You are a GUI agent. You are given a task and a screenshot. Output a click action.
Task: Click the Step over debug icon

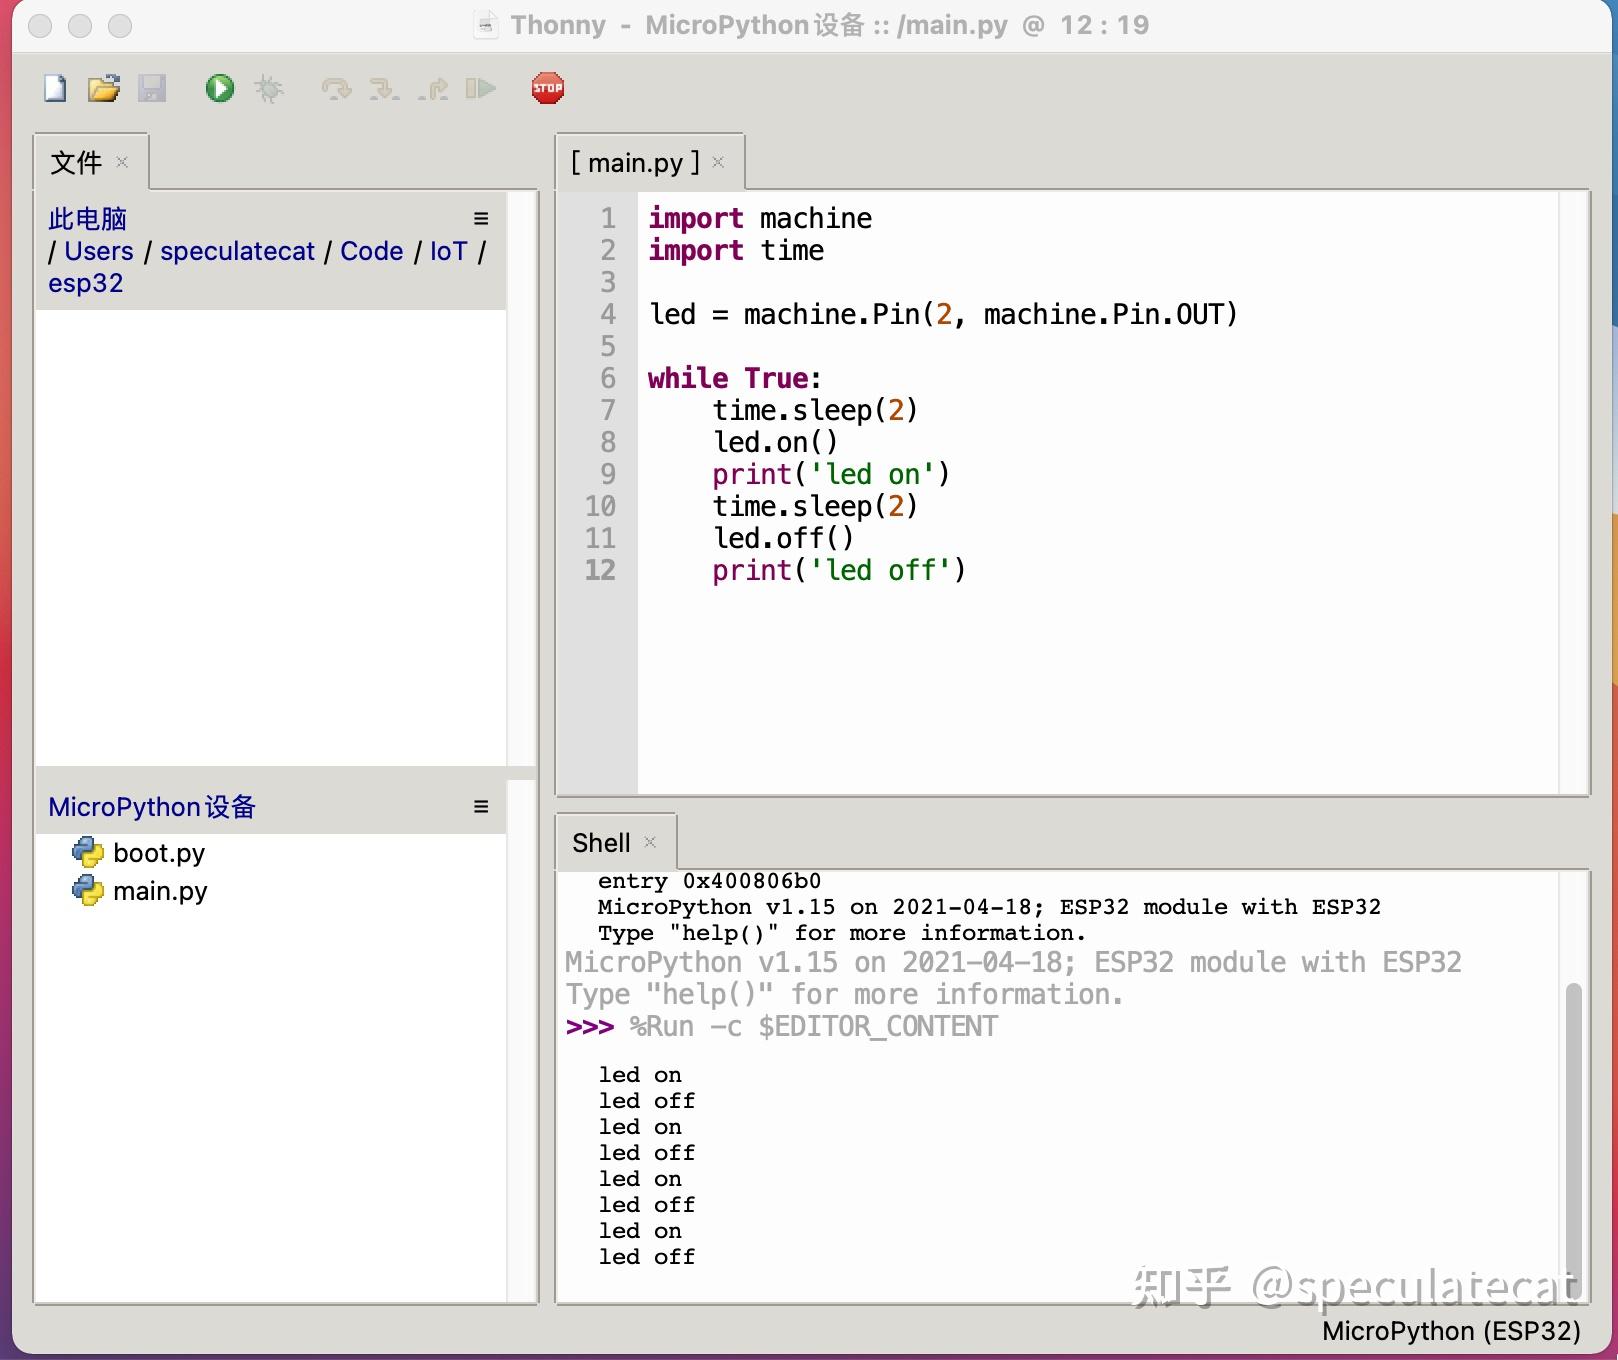tap(336, 89)
